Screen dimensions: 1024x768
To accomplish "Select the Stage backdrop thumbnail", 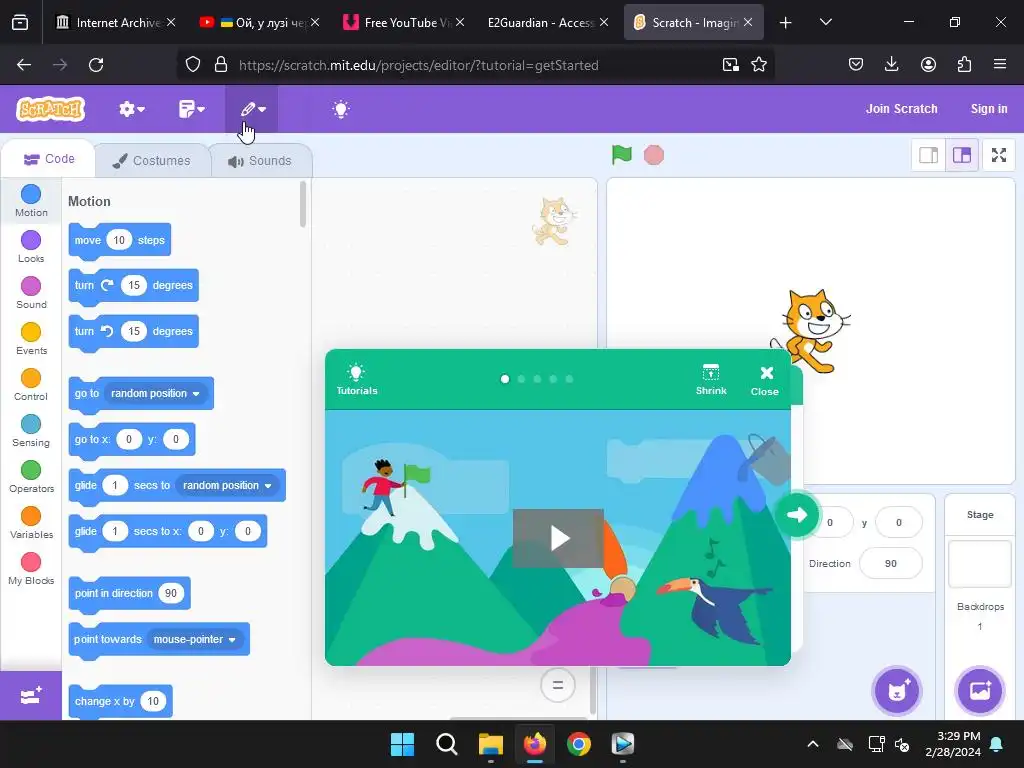I will pyautogui.click(x=980, y=564).
